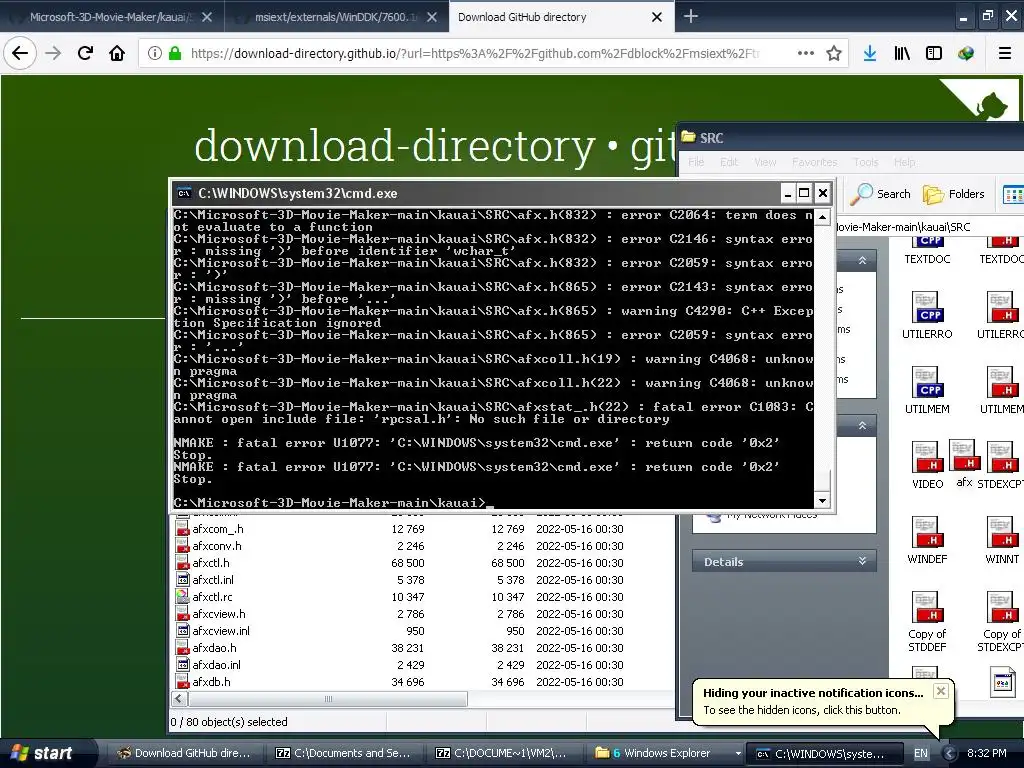This screenshot has width=1024, height=768.
Task: Click the globe extension icon in toolbar
Action: click(x=966, y=53)
